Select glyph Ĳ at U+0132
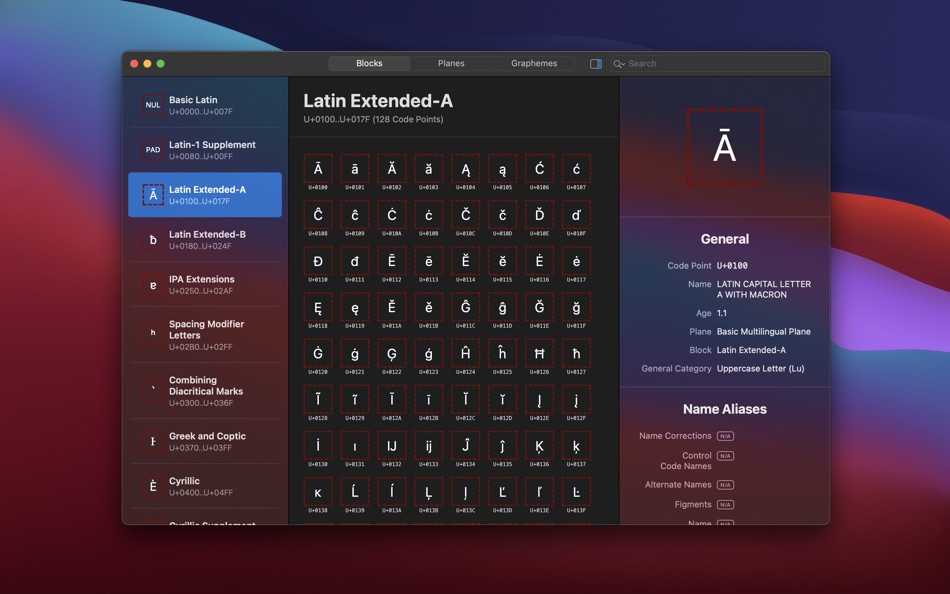This screenshot has height=594, width=950. [x=392, y=446]
